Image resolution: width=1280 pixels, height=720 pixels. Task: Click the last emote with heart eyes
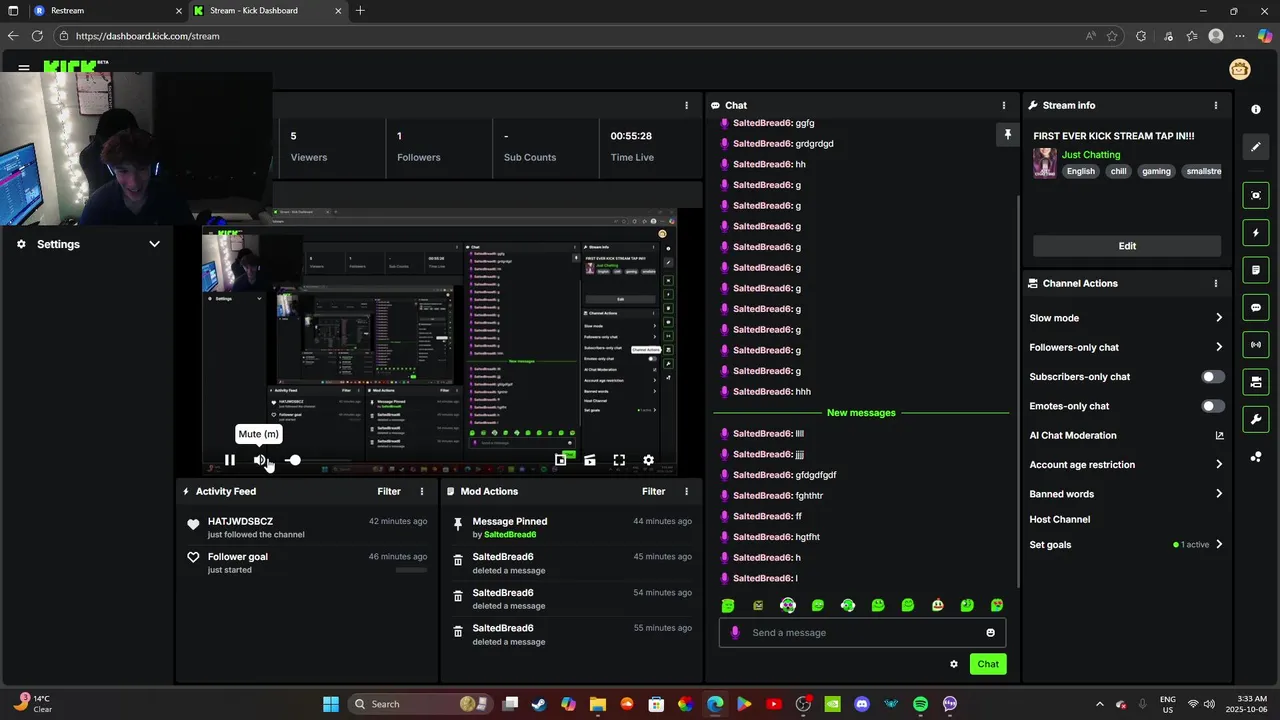coord(997,605)
